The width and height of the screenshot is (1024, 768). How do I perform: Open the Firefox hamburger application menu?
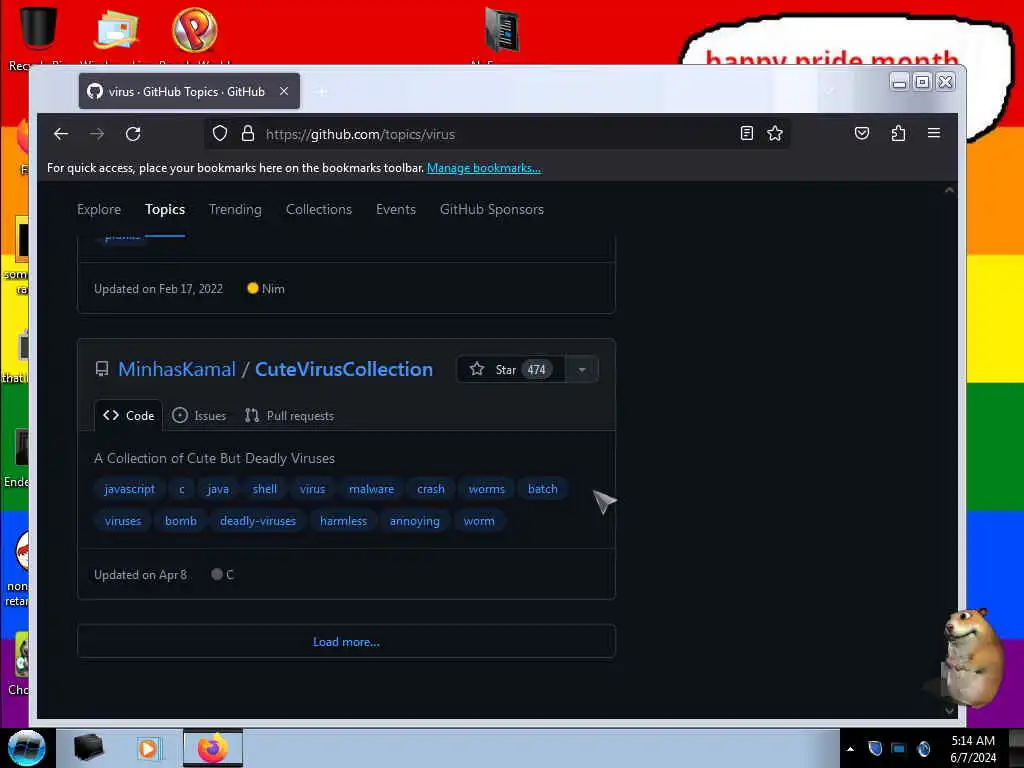tap(934, 133)
